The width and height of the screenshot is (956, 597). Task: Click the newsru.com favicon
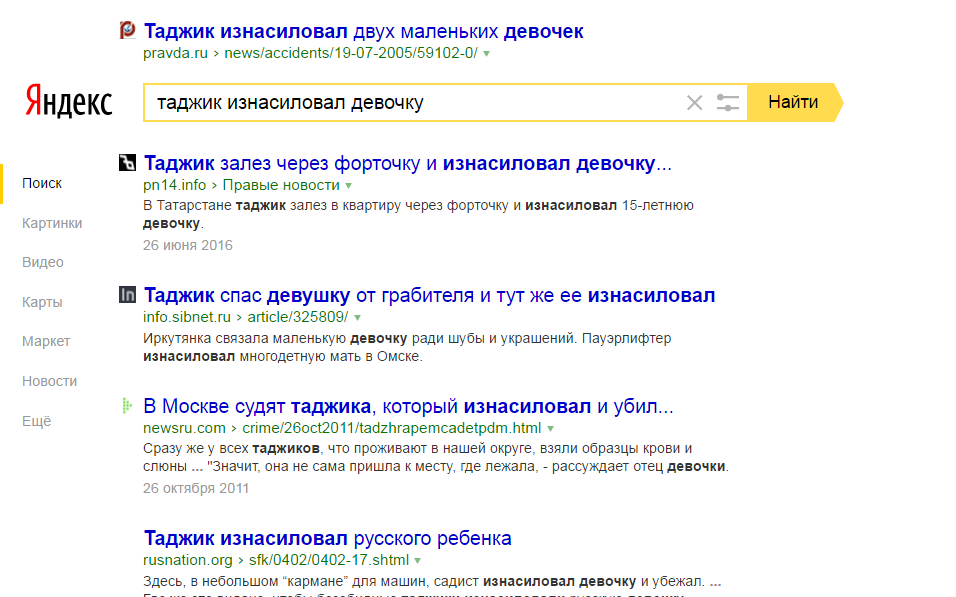click(x=126, y=406)
